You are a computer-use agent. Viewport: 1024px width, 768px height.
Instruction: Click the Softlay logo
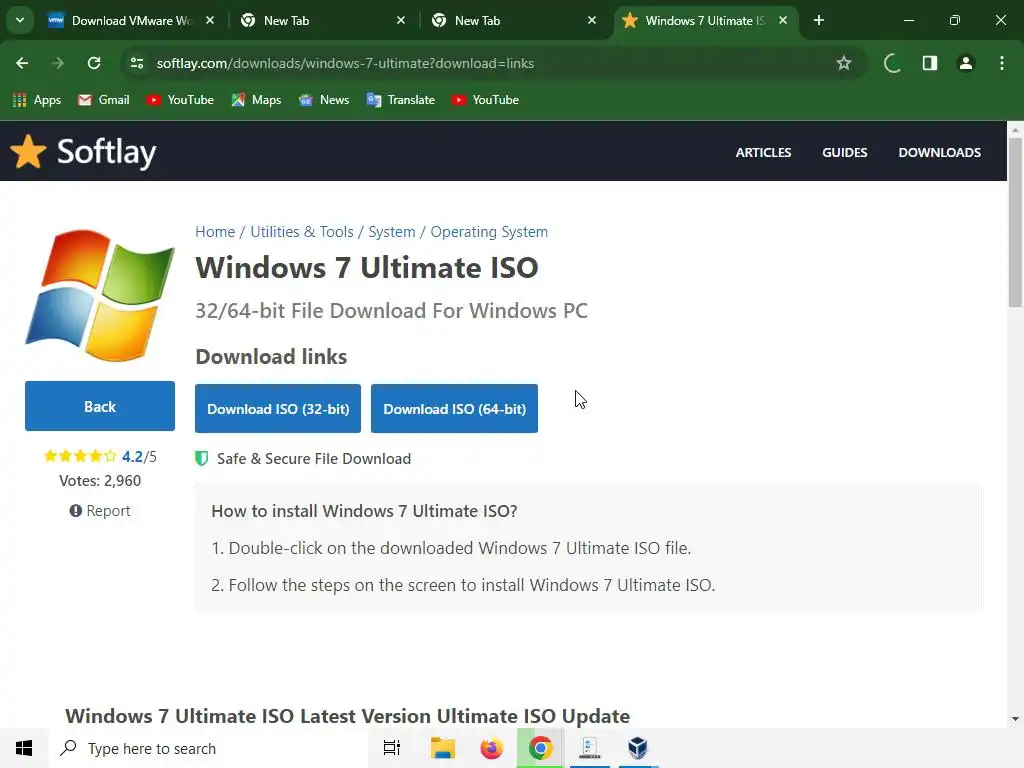(83, 152)
